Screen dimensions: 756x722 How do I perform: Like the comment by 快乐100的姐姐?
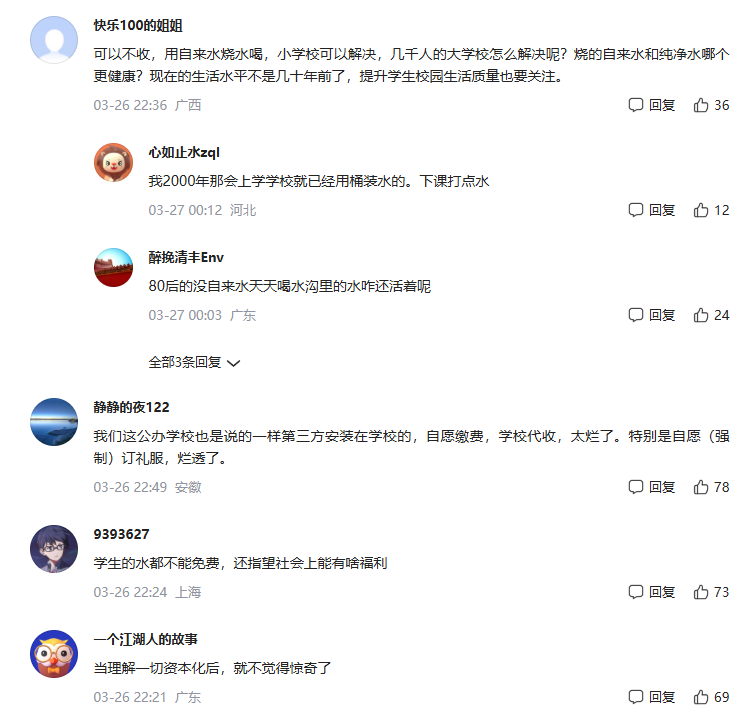pos(711,105)
